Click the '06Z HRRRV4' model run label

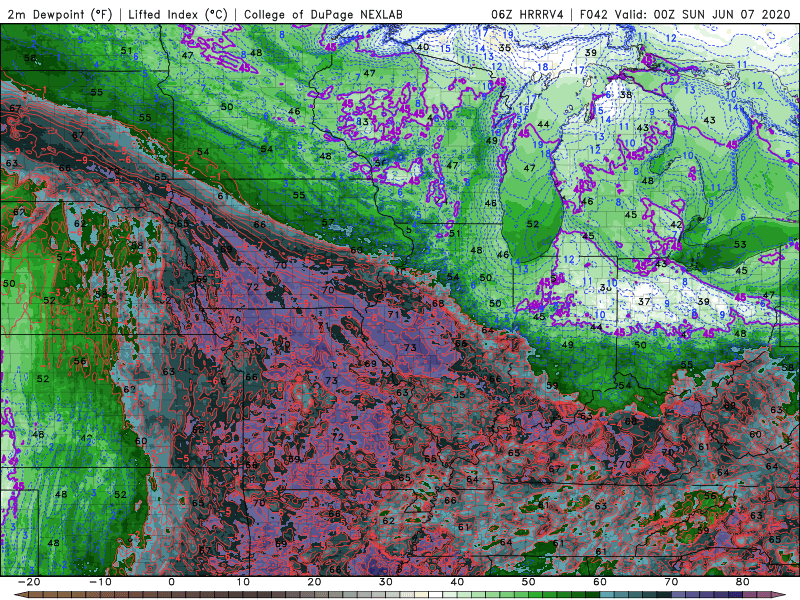pos(527,14)
